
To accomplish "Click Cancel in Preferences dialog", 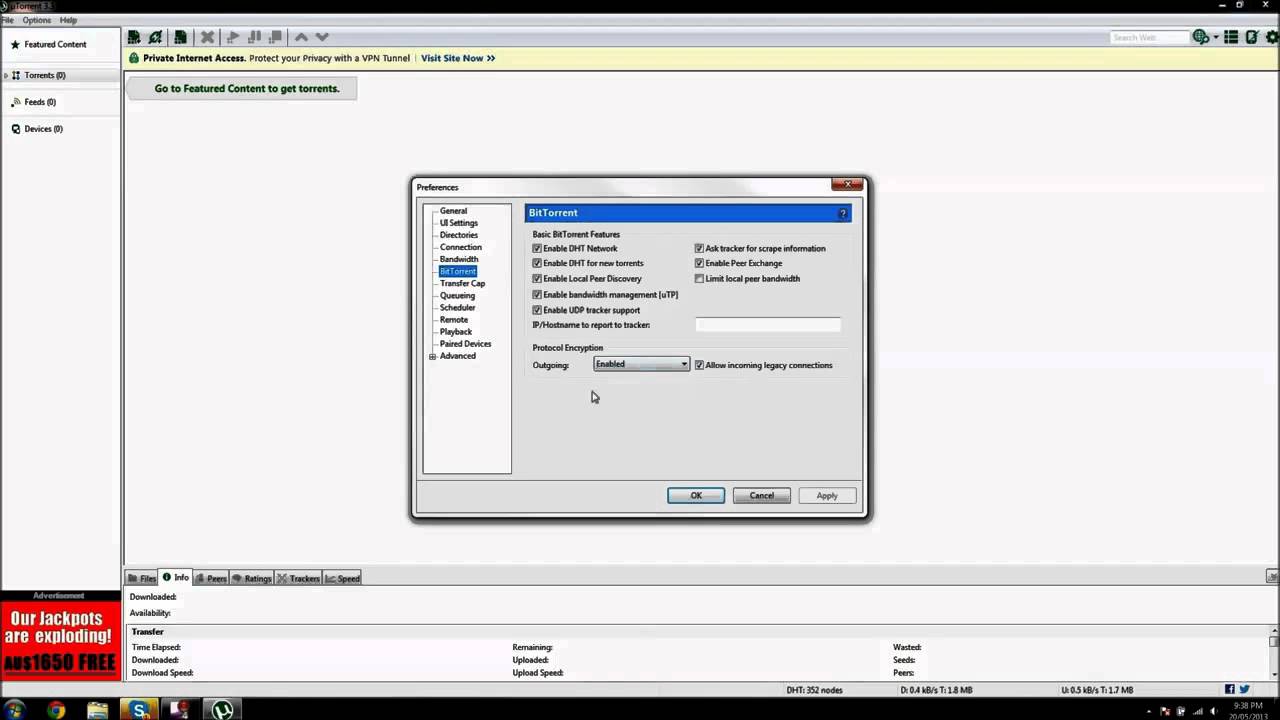I will click(762, 495).
